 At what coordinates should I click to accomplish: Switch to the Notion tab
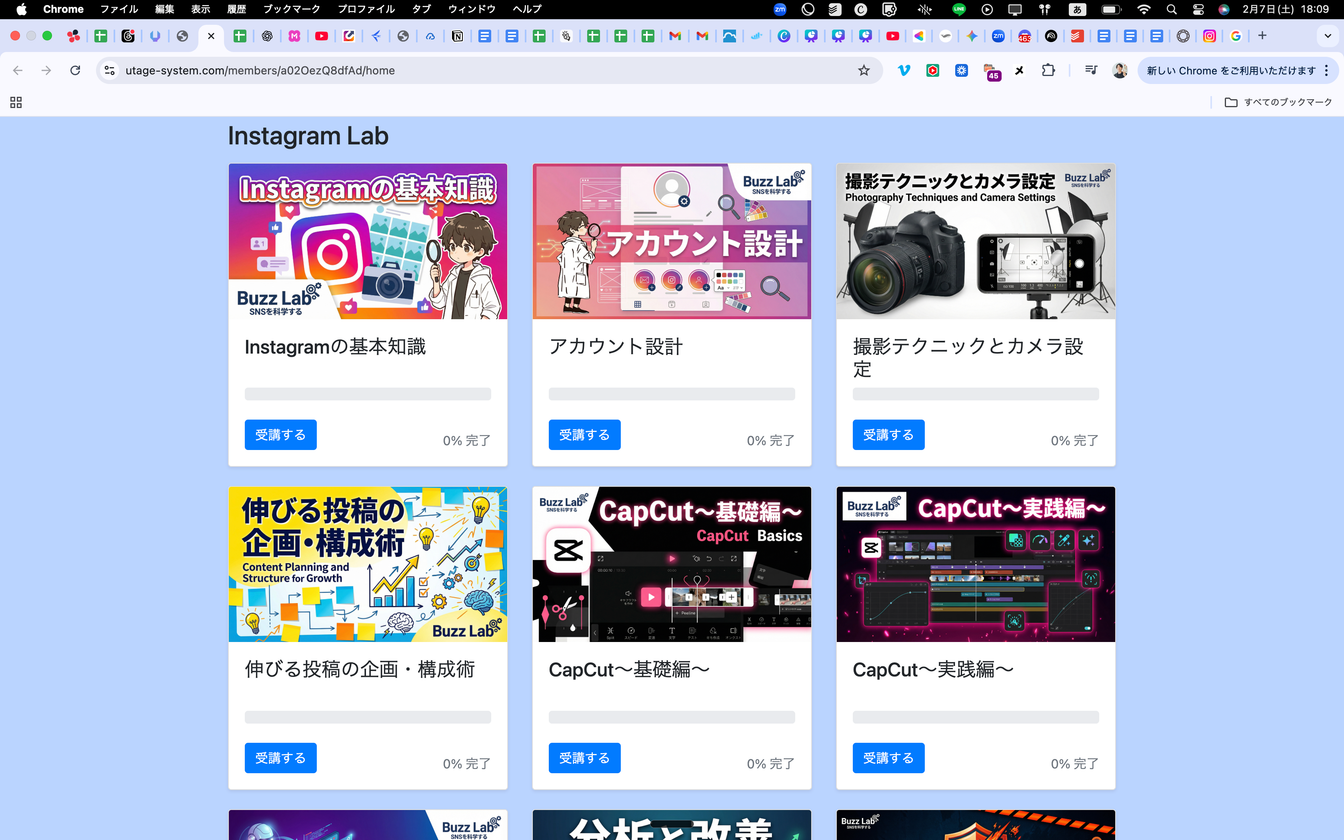pos(457,36)
